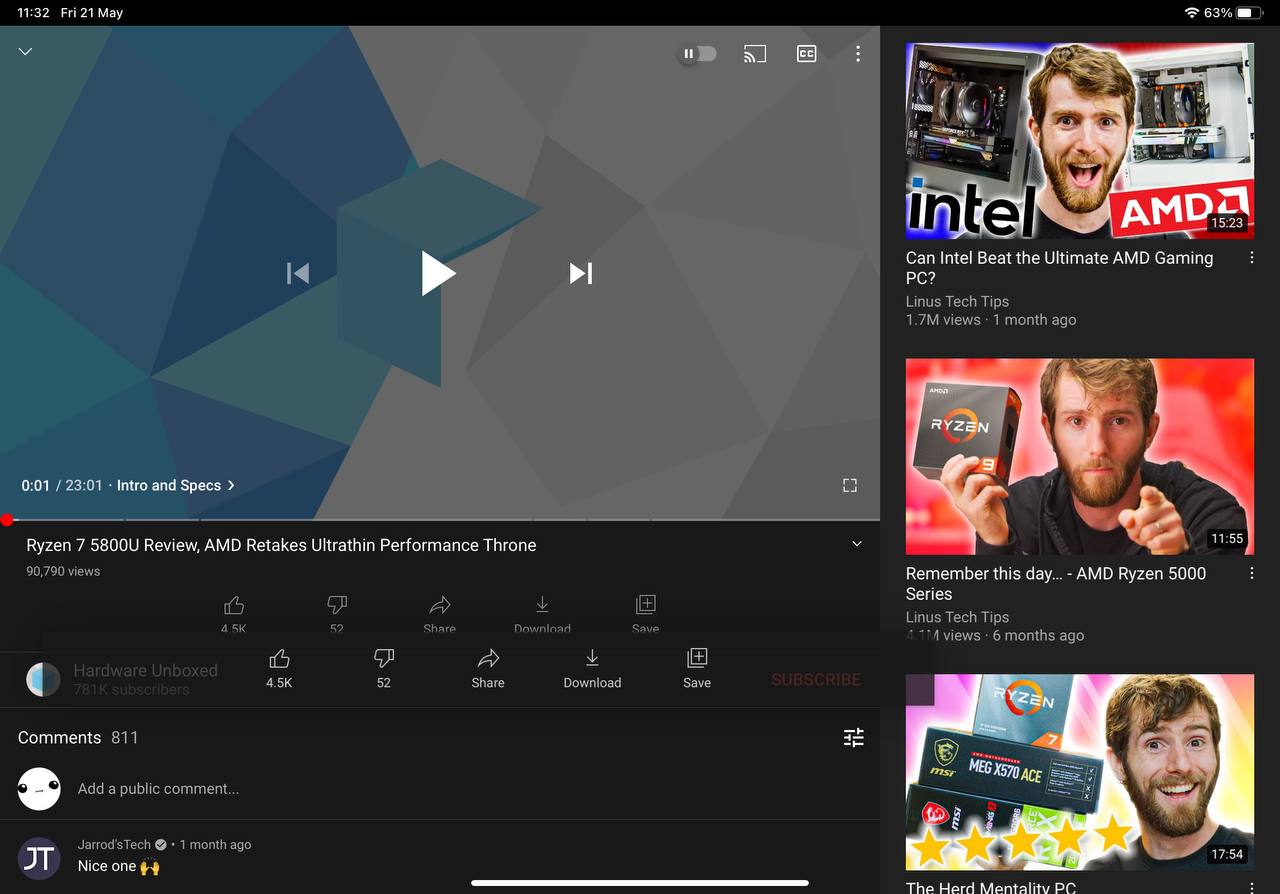
Task: Open the comments sort options icon
Action: (854, 737)
